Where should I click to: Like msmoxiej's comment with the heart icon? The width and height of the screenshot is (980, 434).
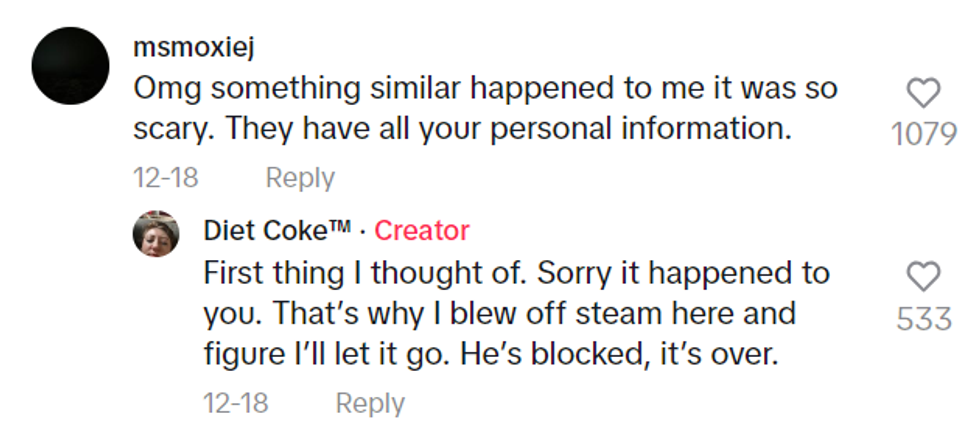point(922,94)
